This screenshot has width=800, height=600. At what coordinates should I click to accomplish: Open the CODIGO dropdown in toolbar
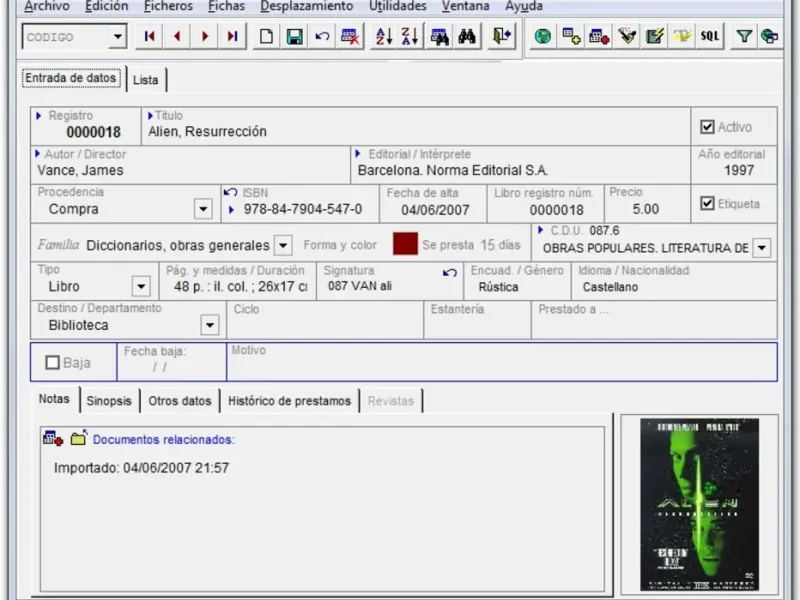tap(118, 37)
